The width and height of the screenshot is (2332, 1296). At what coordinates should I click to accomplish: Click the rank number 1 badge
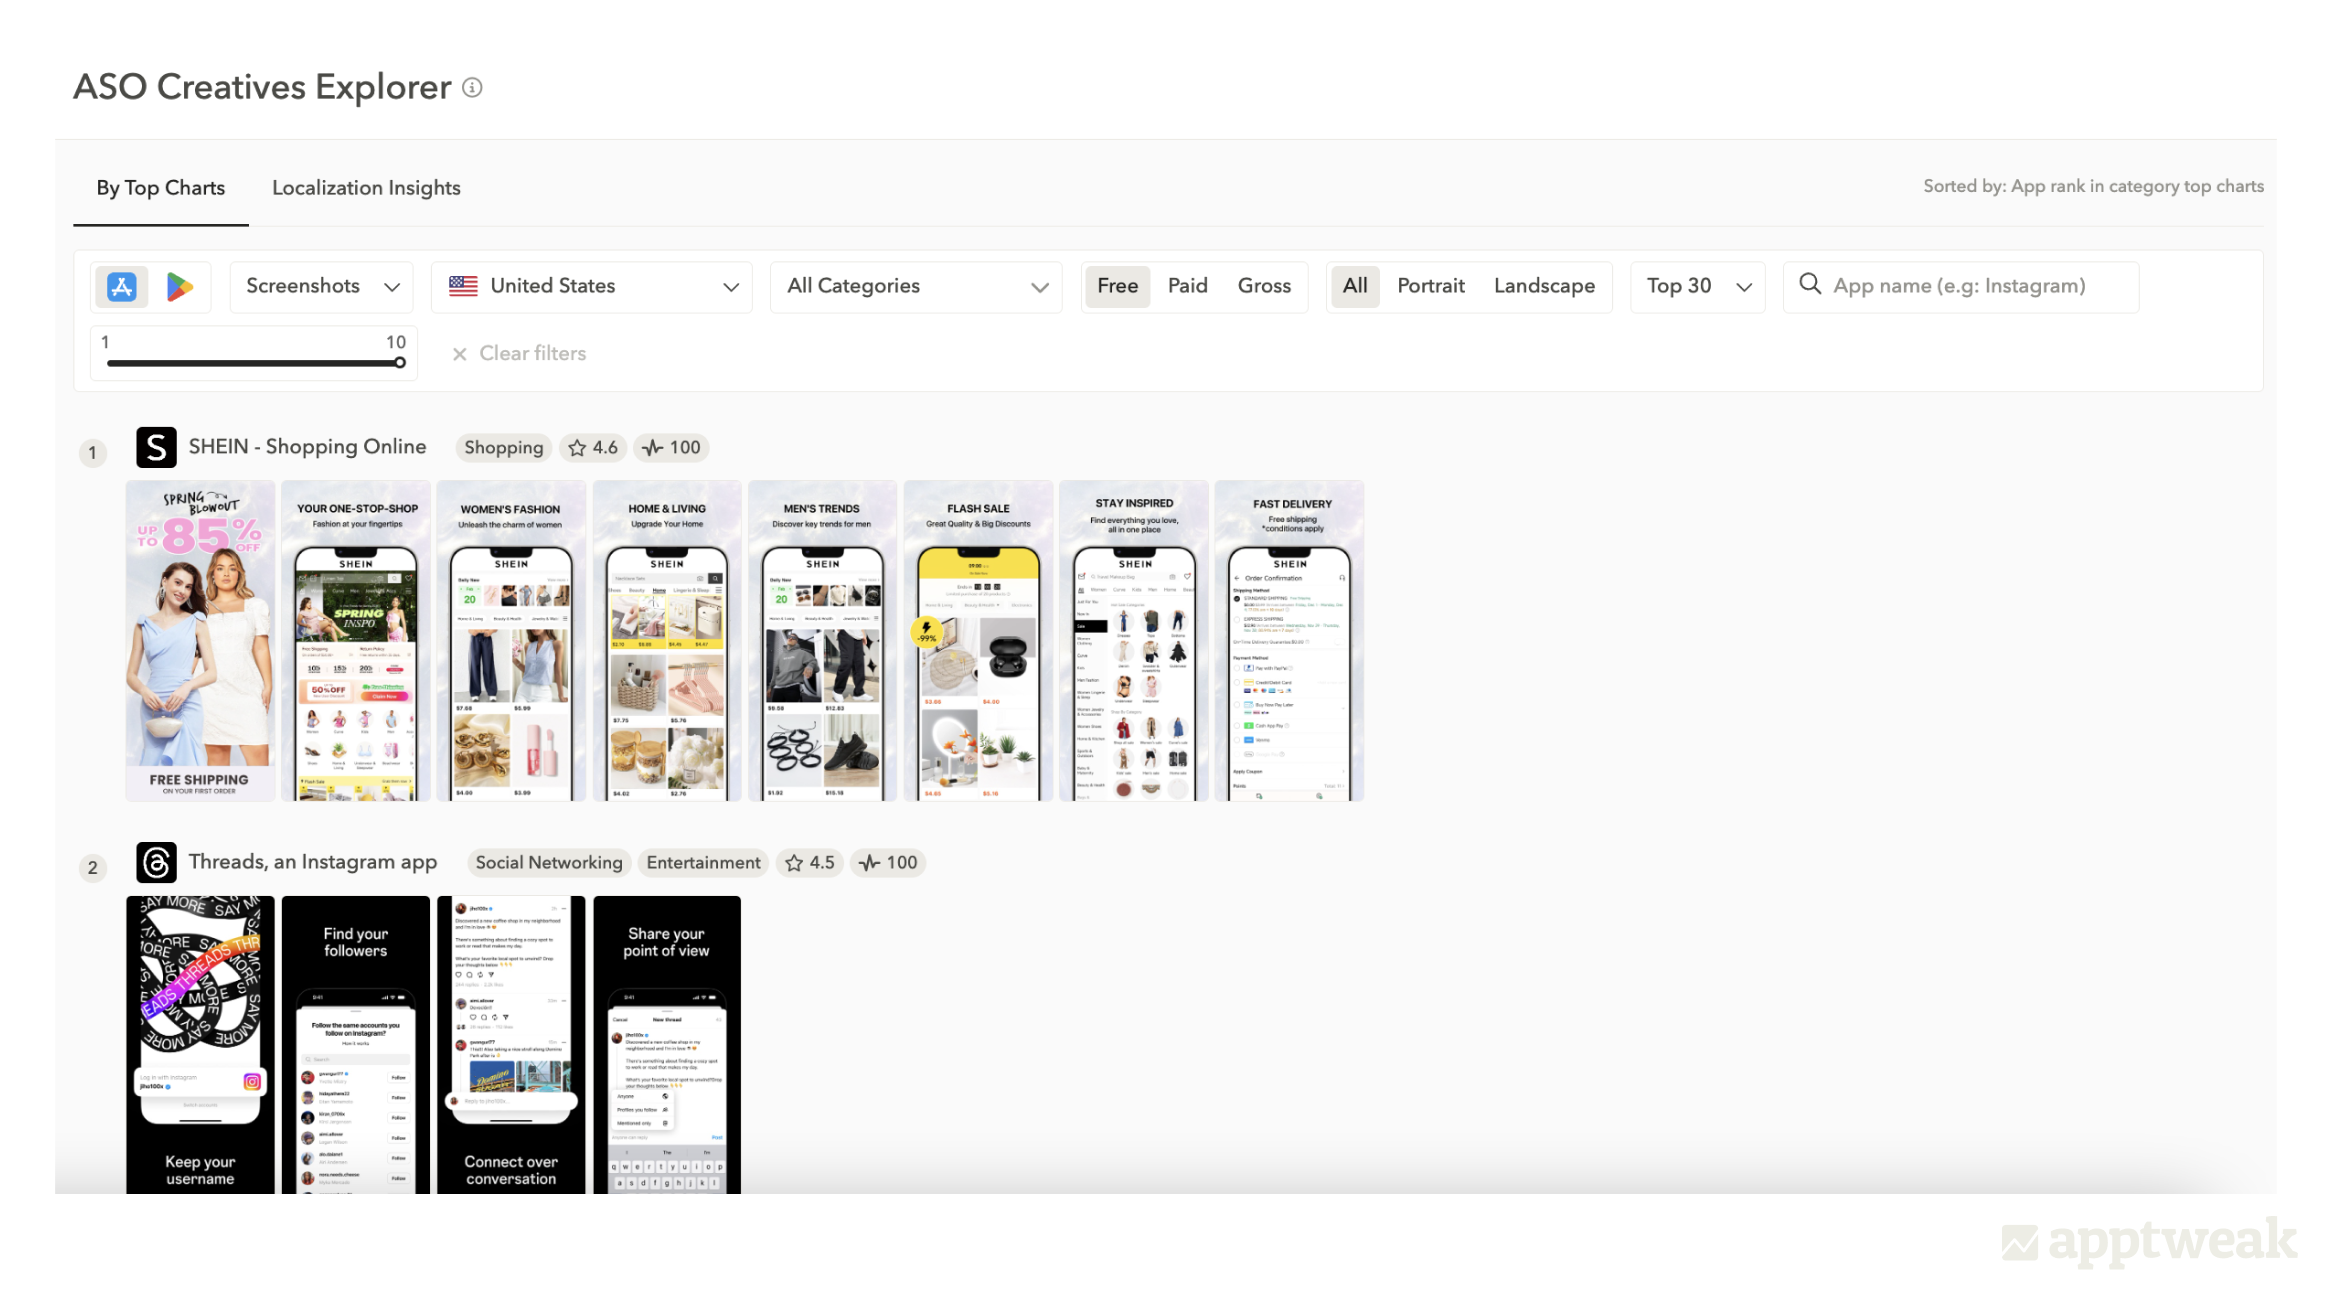(93, 453)
